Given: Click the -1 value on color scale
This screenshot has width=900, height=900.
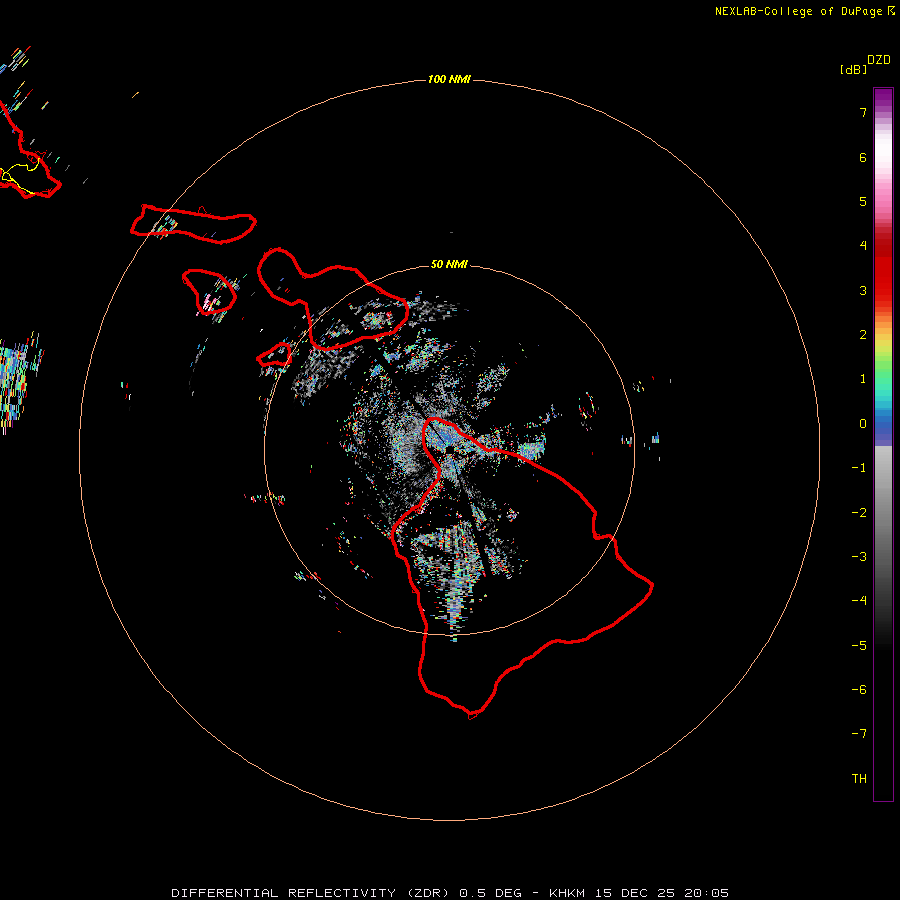Looking at the screenshot, I should 859,468.
